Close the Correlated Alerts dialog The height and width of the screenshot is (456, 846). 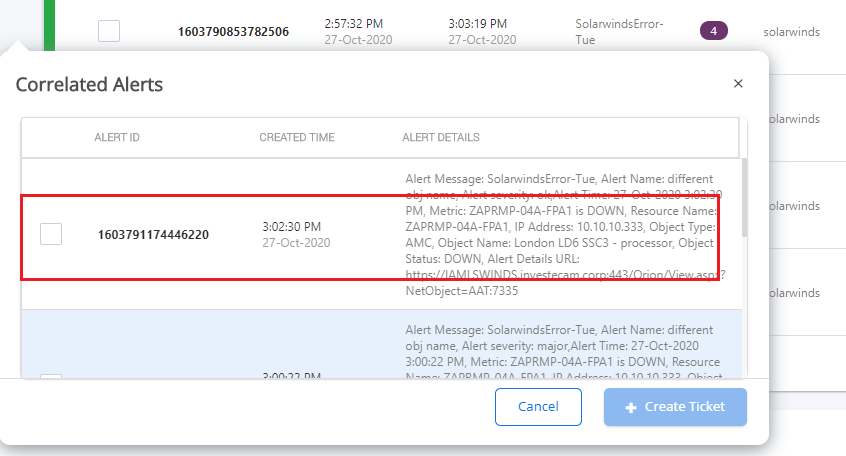click(x=738, y=84)
